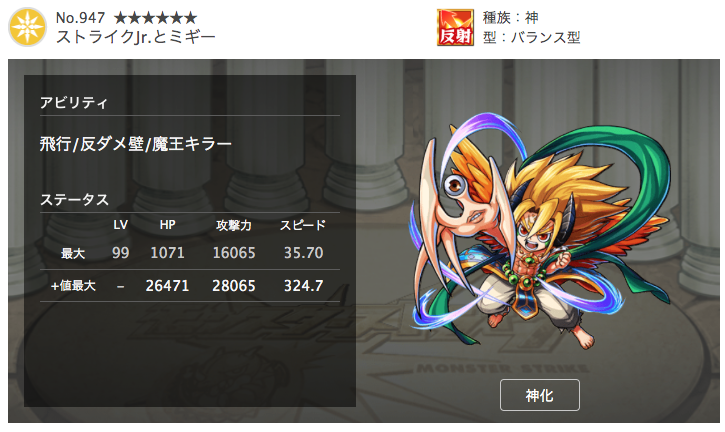Click the 攻撃力 column header

[x=233, y=225]
